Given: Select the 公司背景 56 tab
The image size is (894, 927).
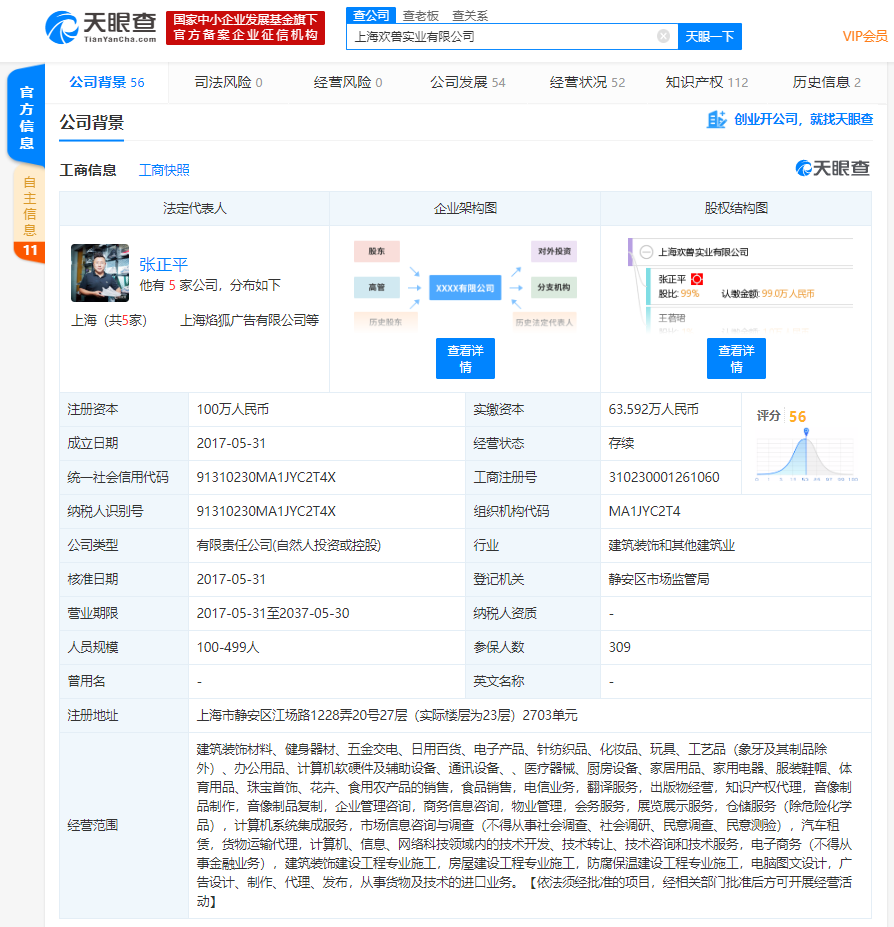Looking at the screenshot, I should pos(107,82).
